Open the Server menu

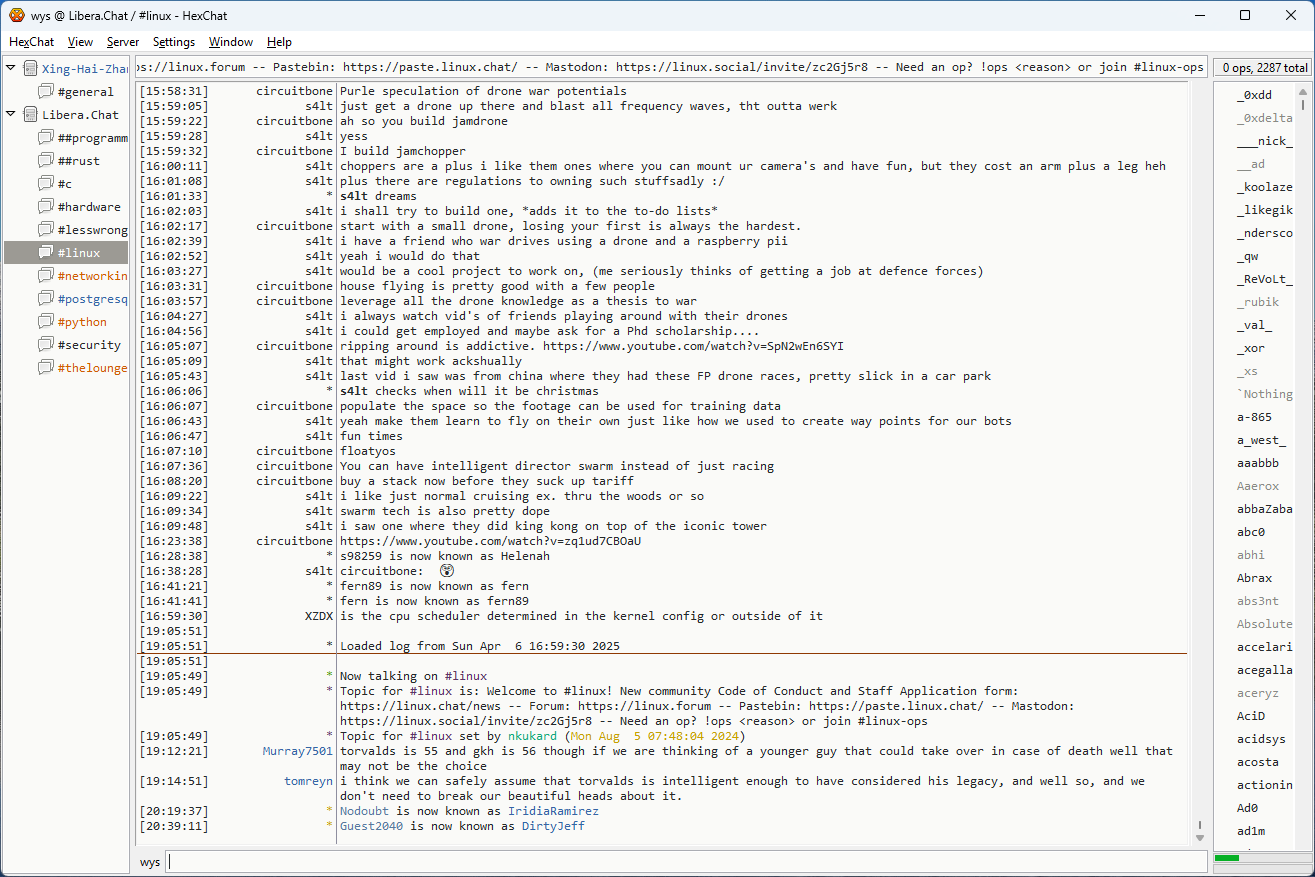click(123, 42)
